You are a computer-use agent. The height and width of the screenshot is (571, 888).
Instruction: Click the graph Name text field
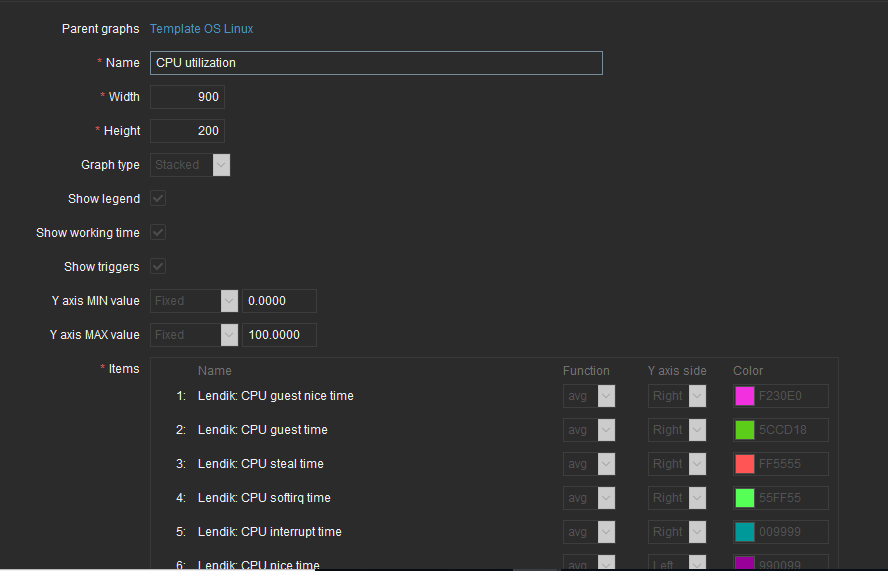click(x=376, y=63)
